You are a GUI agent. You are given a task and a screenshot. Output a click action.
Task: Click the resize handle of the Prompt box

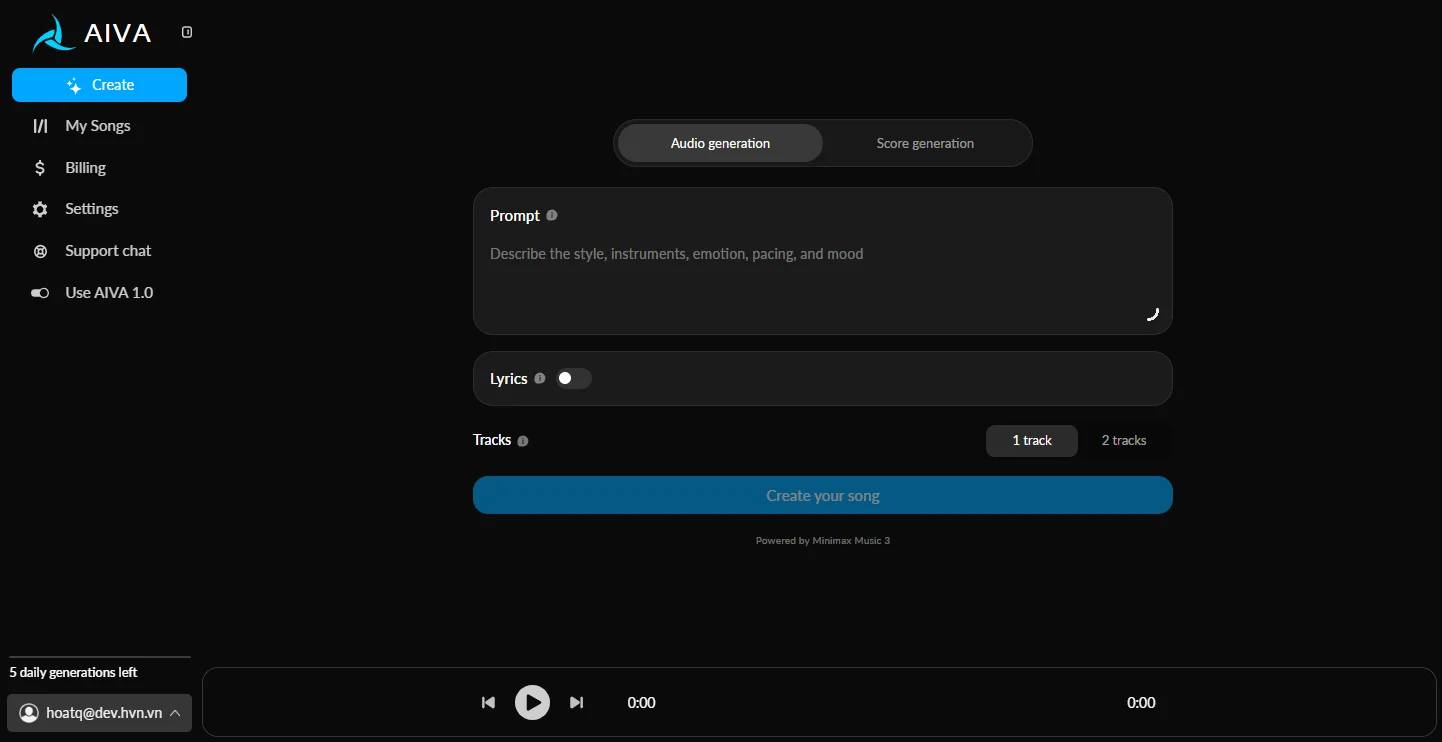(1152, 314)
